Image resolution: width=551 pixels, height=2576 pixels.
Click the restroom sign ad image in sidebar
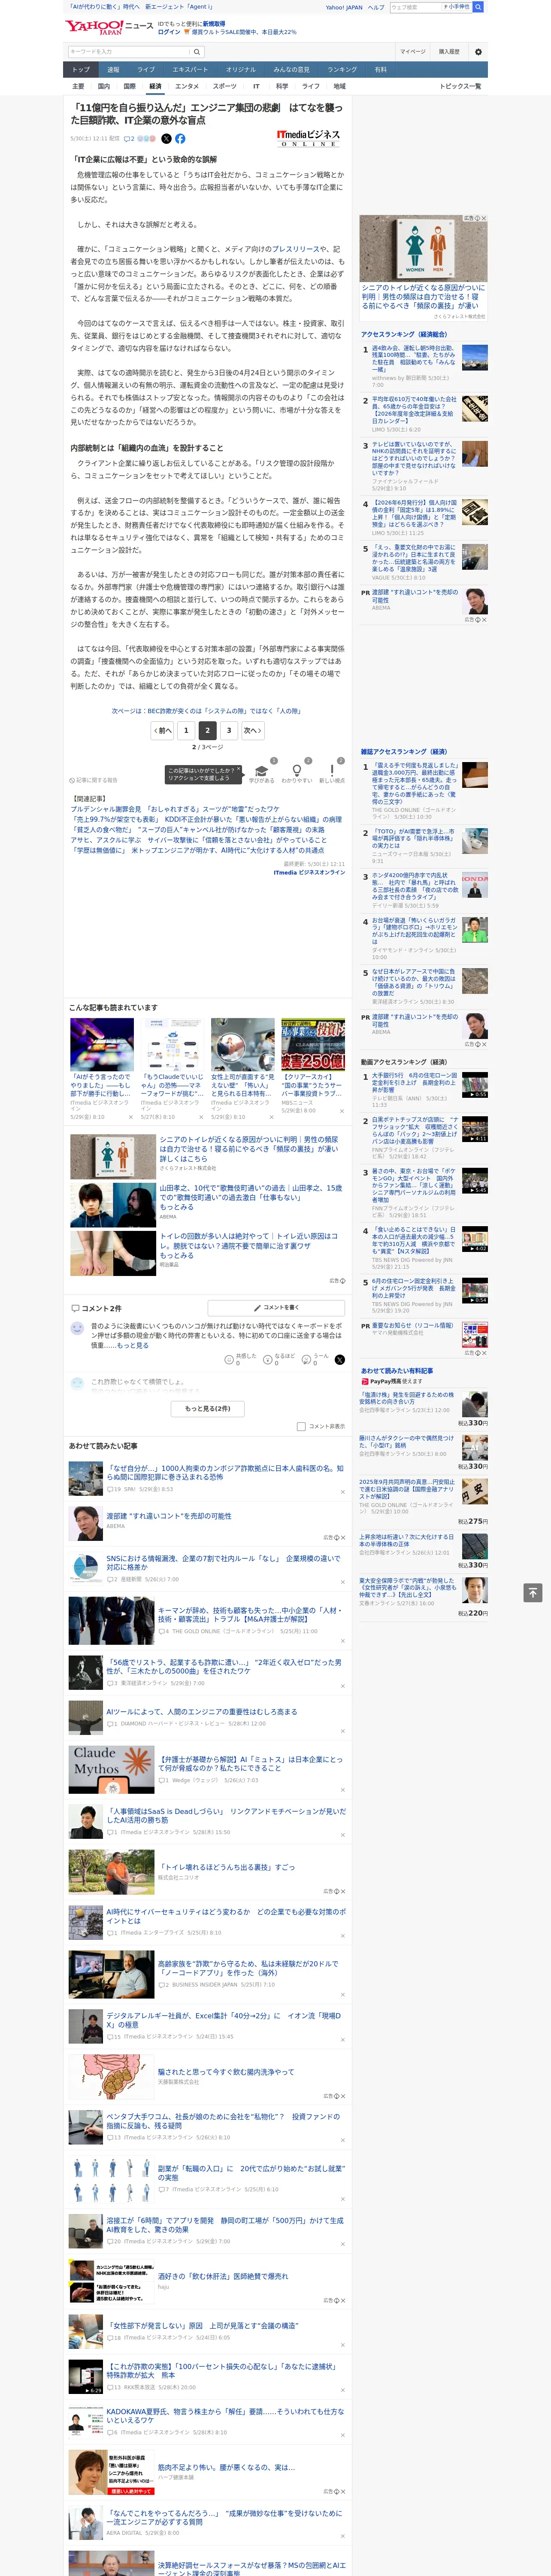coord(424,249)
